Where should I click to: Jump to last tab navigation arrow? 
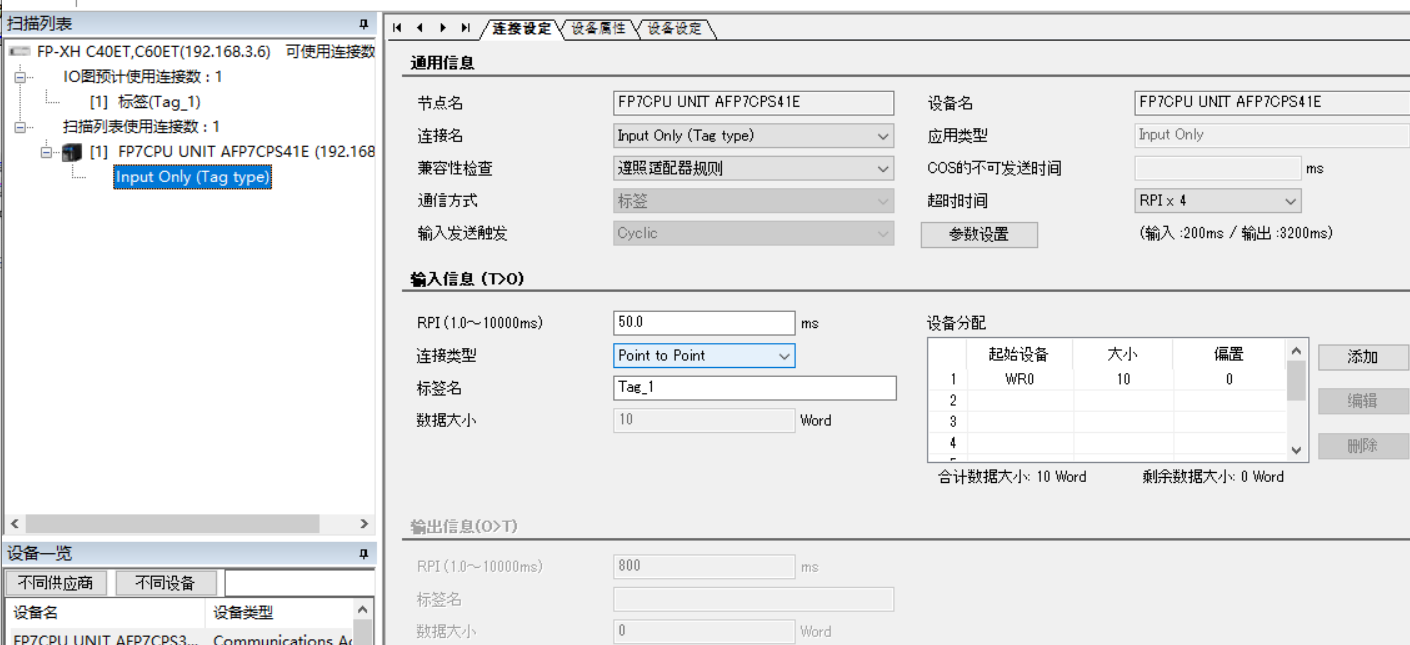point(466,28)
